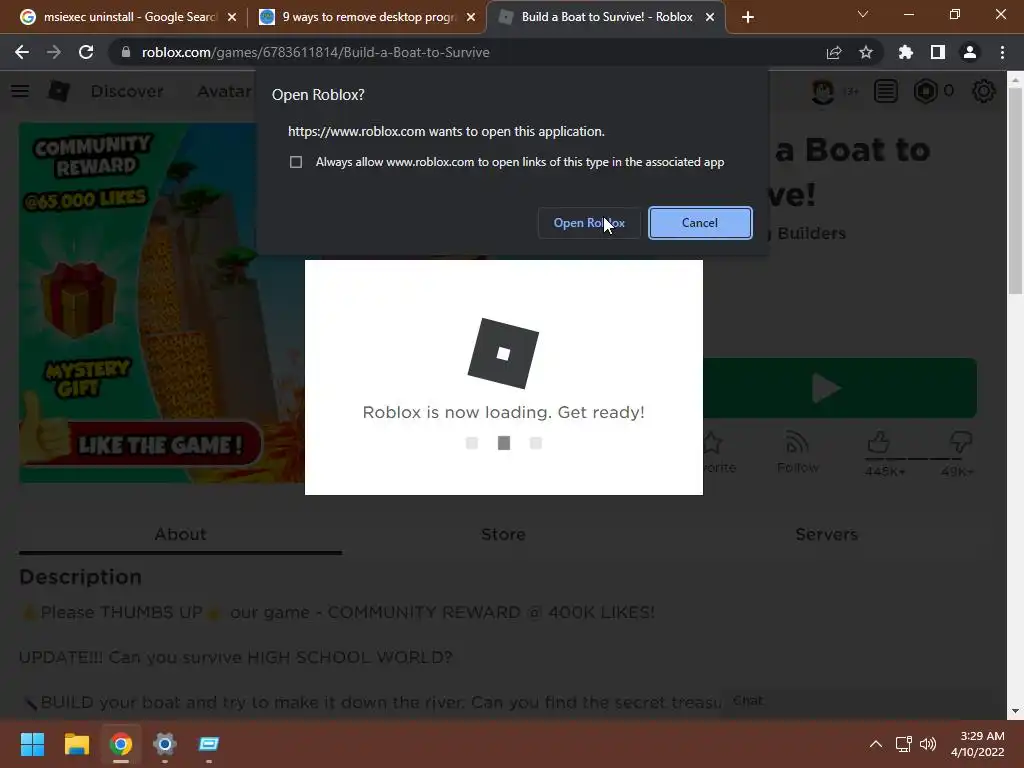This screenshot has height=768, width=1024.
Task: Select the About tab
Action: [x=180, y=534]
